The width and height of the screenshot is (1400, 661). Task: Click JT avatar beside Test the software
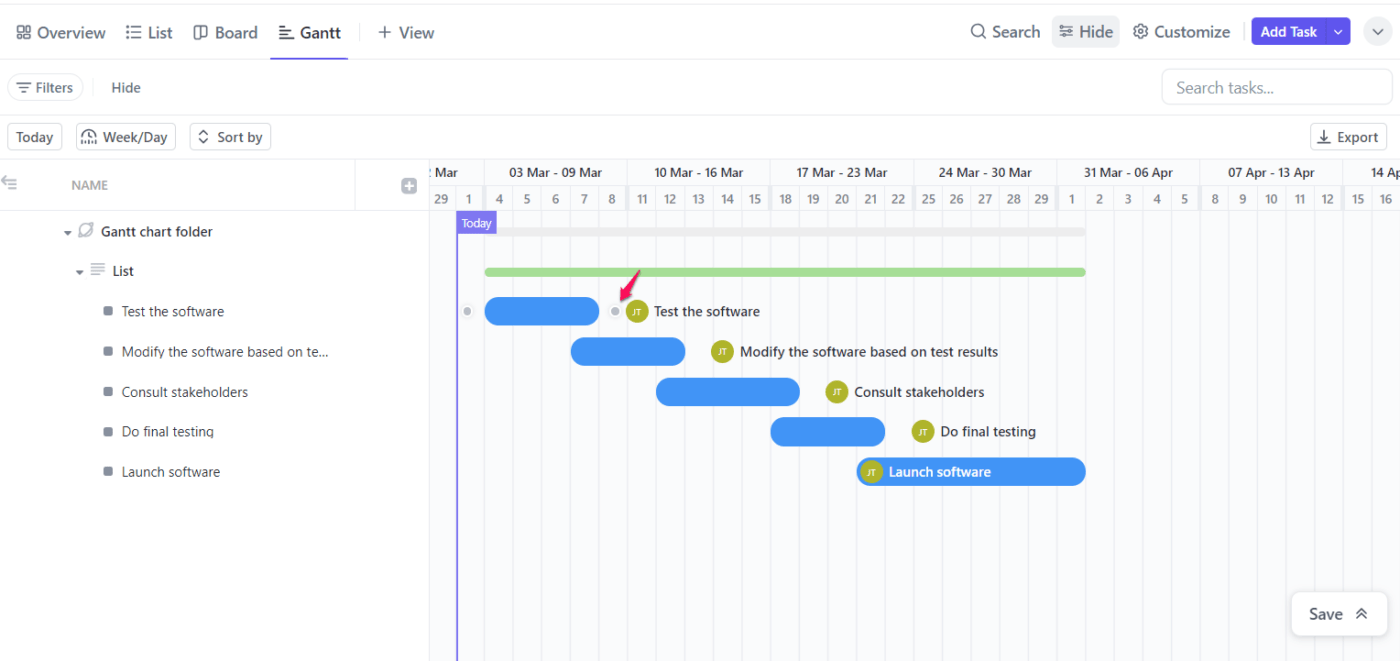pos(637,311)
